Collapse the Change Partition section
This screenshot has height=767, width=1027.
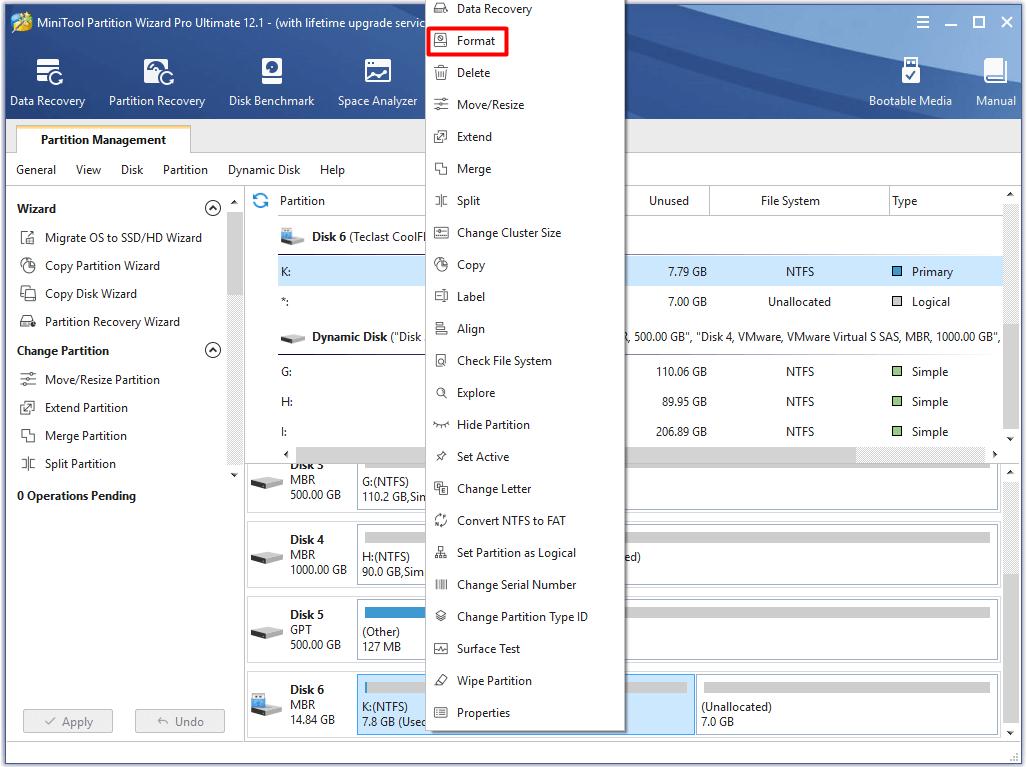click(212, 351)
